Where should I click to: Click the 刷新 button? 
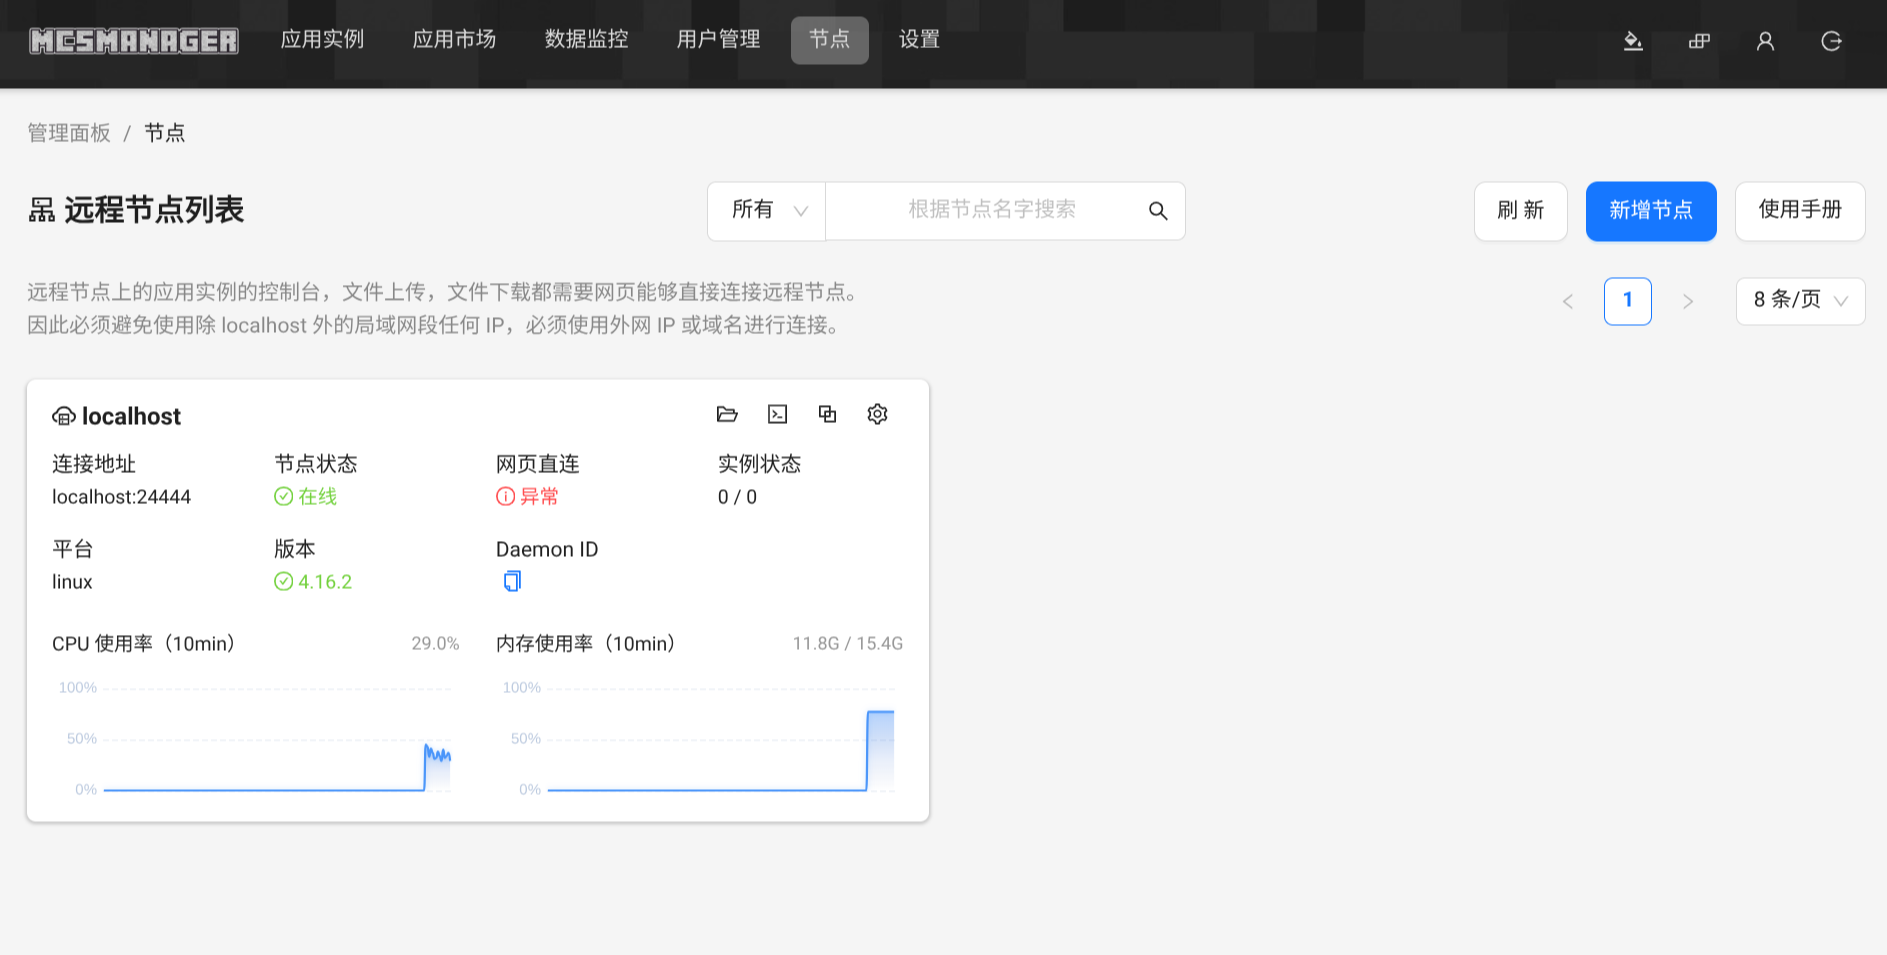pos(1520,211)
